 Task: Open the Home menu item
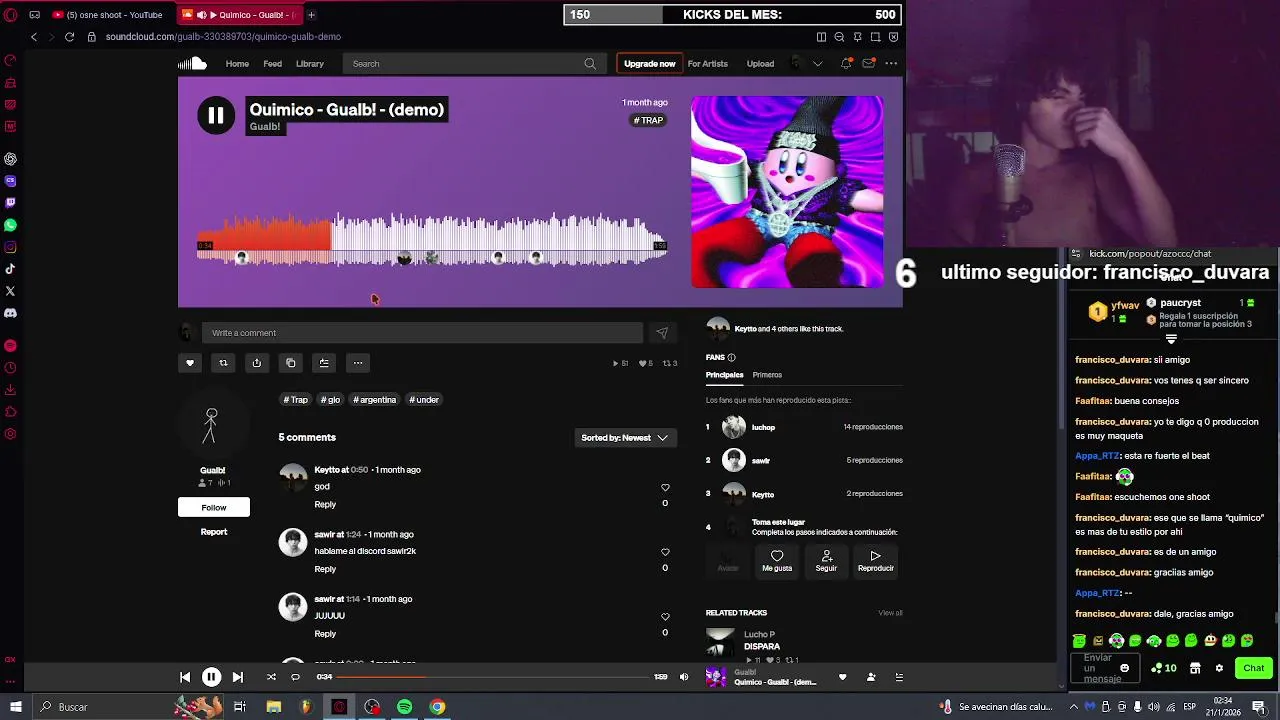[x=237, y=64]
